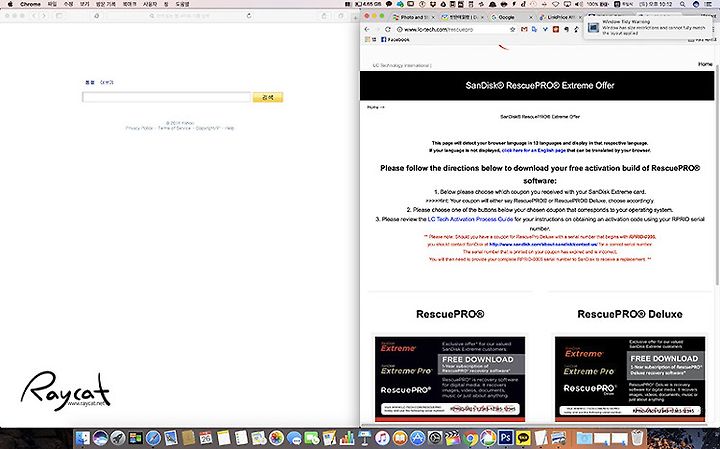Open the Chrome application menu
The image size is (720, 449).
tap(30, 4)
